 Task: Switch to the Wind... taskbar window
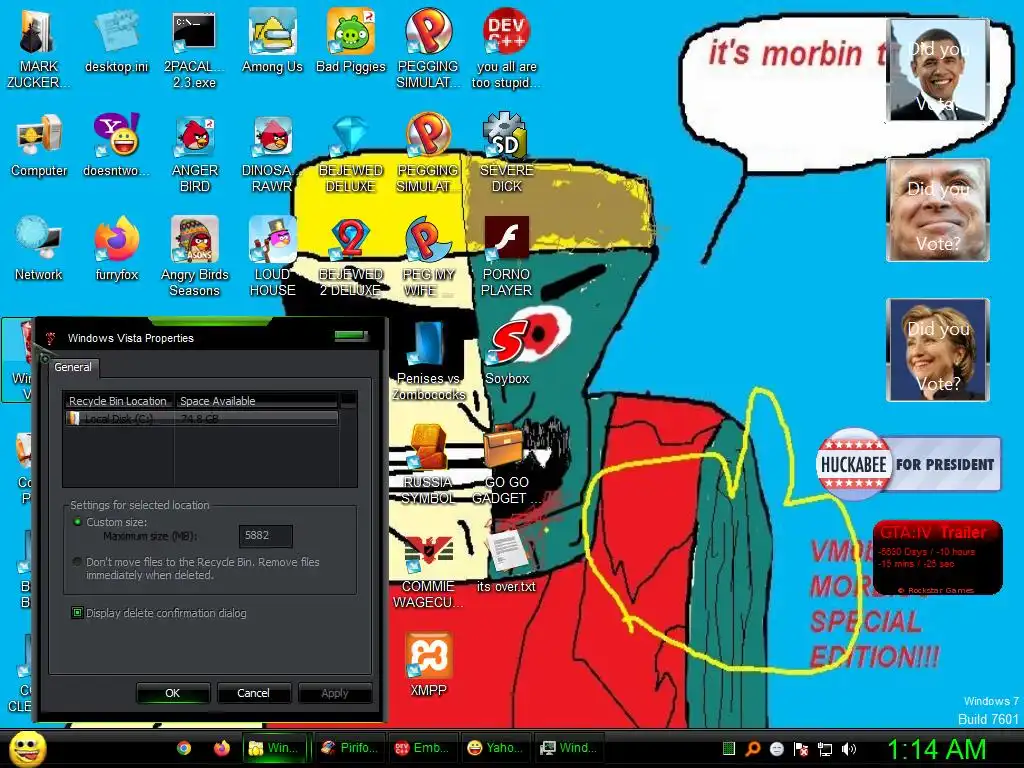click(x=569, y=748)
